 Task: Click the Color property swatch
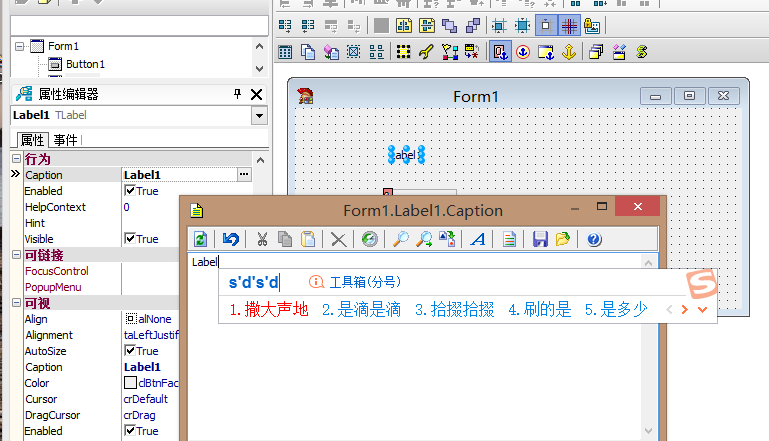(x=130, y=383)
